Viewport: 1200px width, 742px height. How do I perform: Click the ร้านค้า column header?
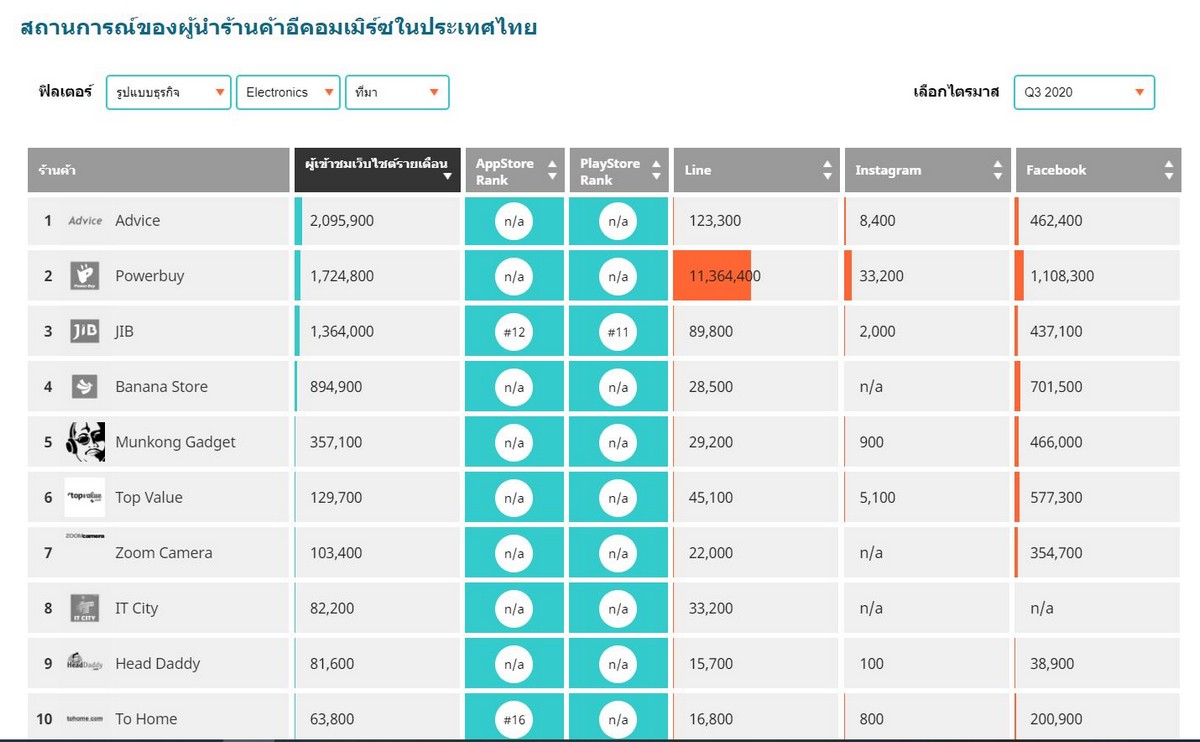[158, 170]
